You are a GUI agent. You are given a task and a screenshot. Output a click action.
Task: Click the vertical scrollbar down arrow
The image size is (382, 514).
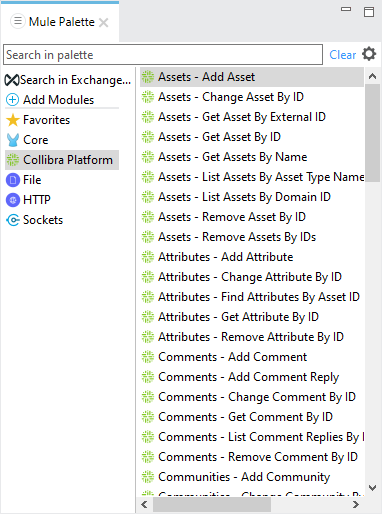click(372, 488)
